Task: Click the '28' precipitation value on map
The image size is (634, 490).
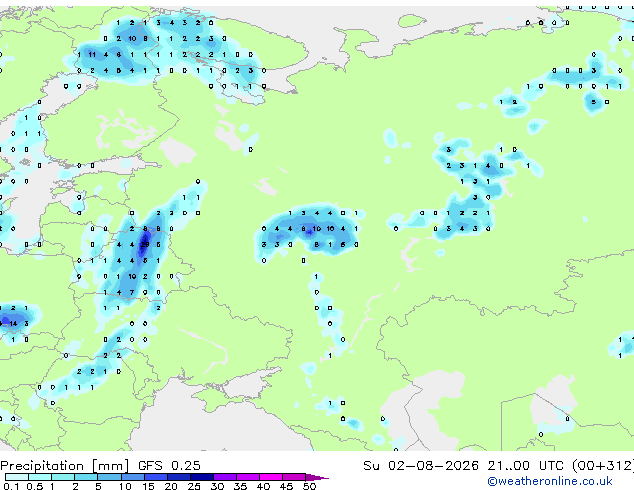Action: (145, 245)
